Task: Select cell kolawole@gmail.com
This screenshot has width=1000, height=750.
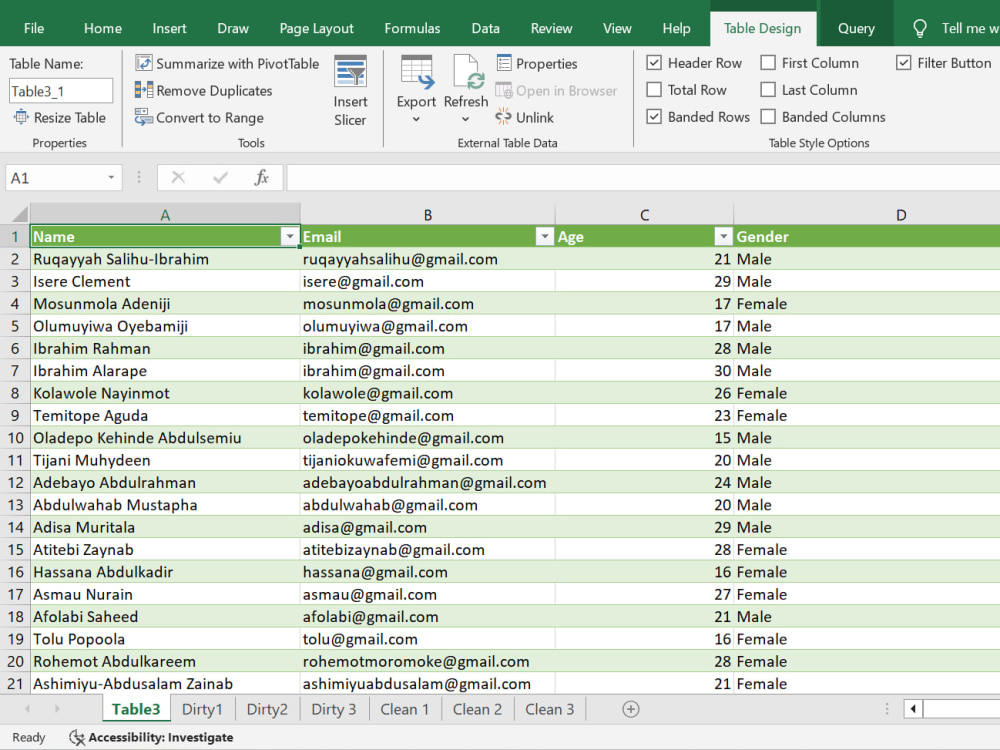Action: [x=427, y=393]
